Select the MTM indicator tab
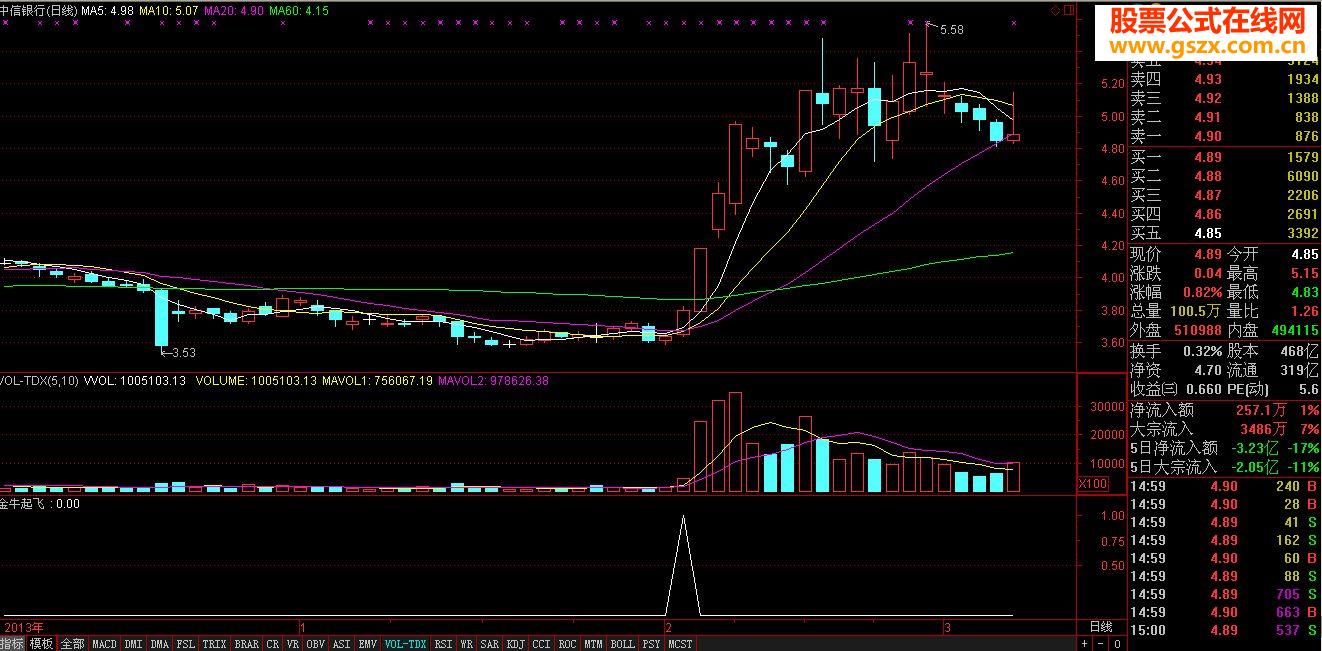 [x=594, y=644]
